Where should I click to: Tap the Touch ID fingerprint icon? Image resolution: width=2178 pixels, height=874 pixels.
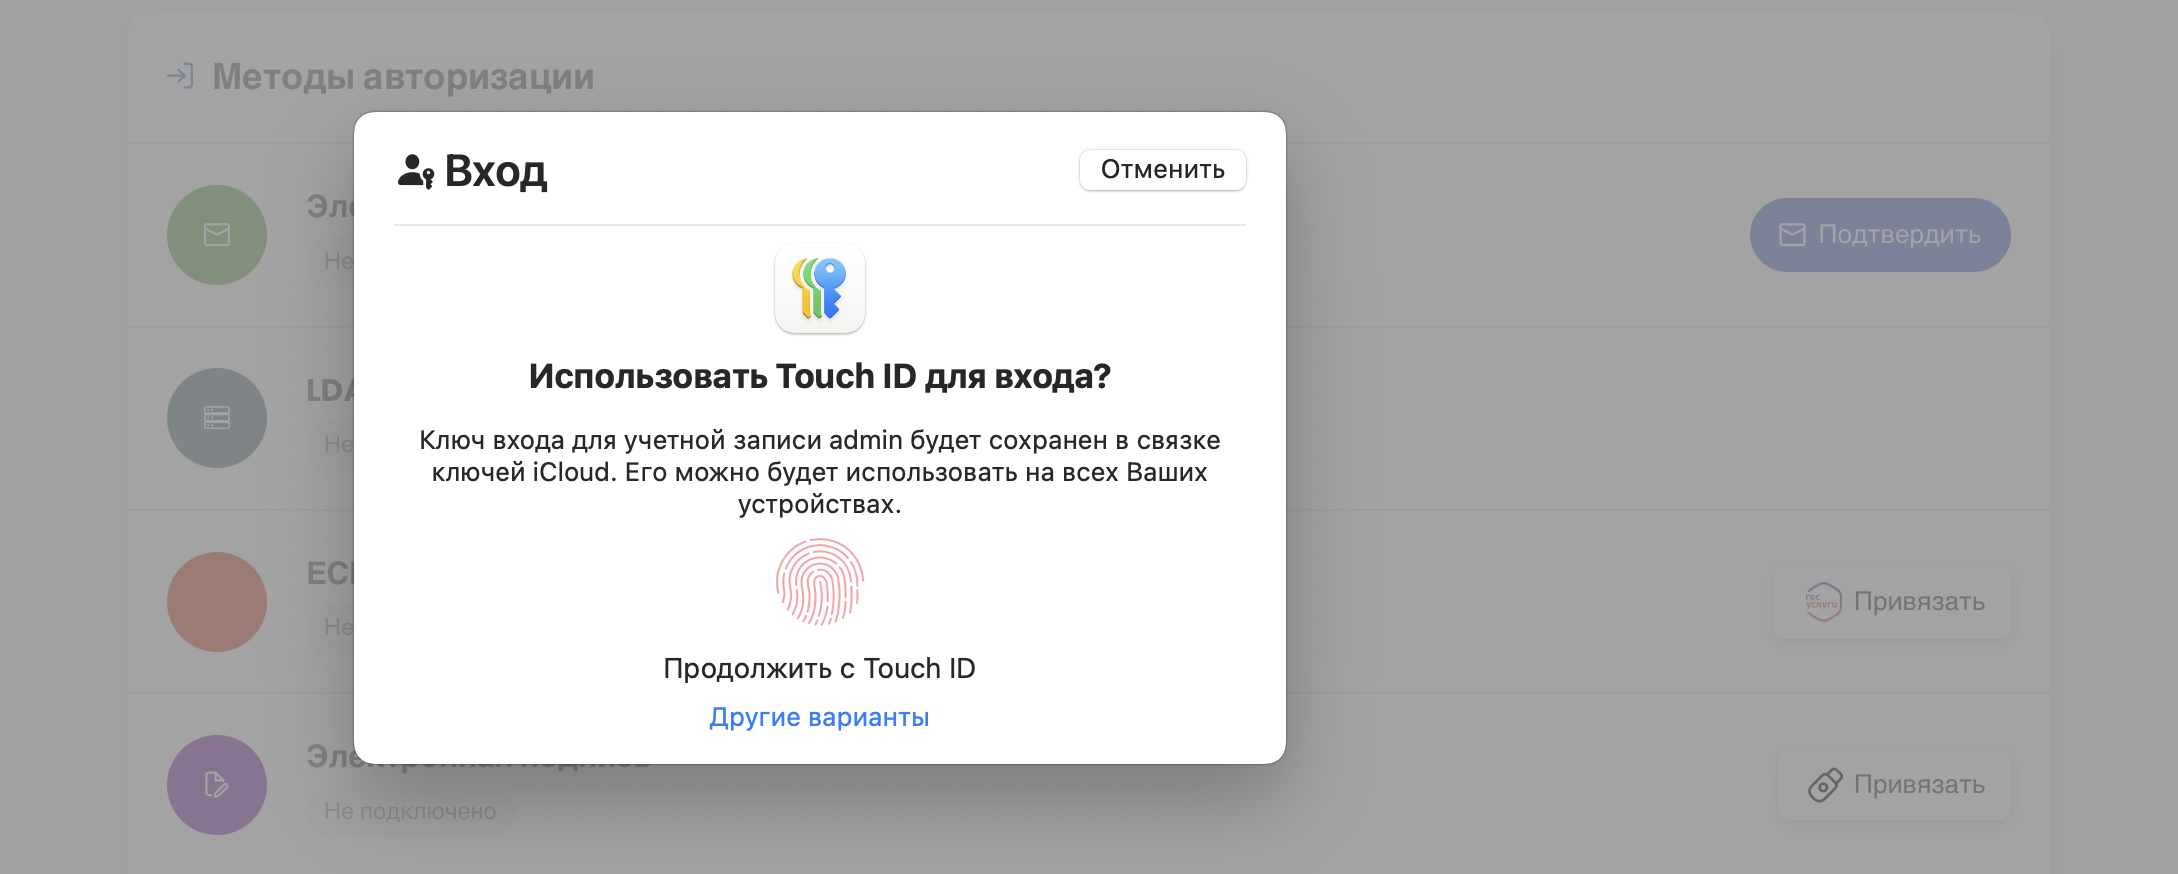point(820,582)
